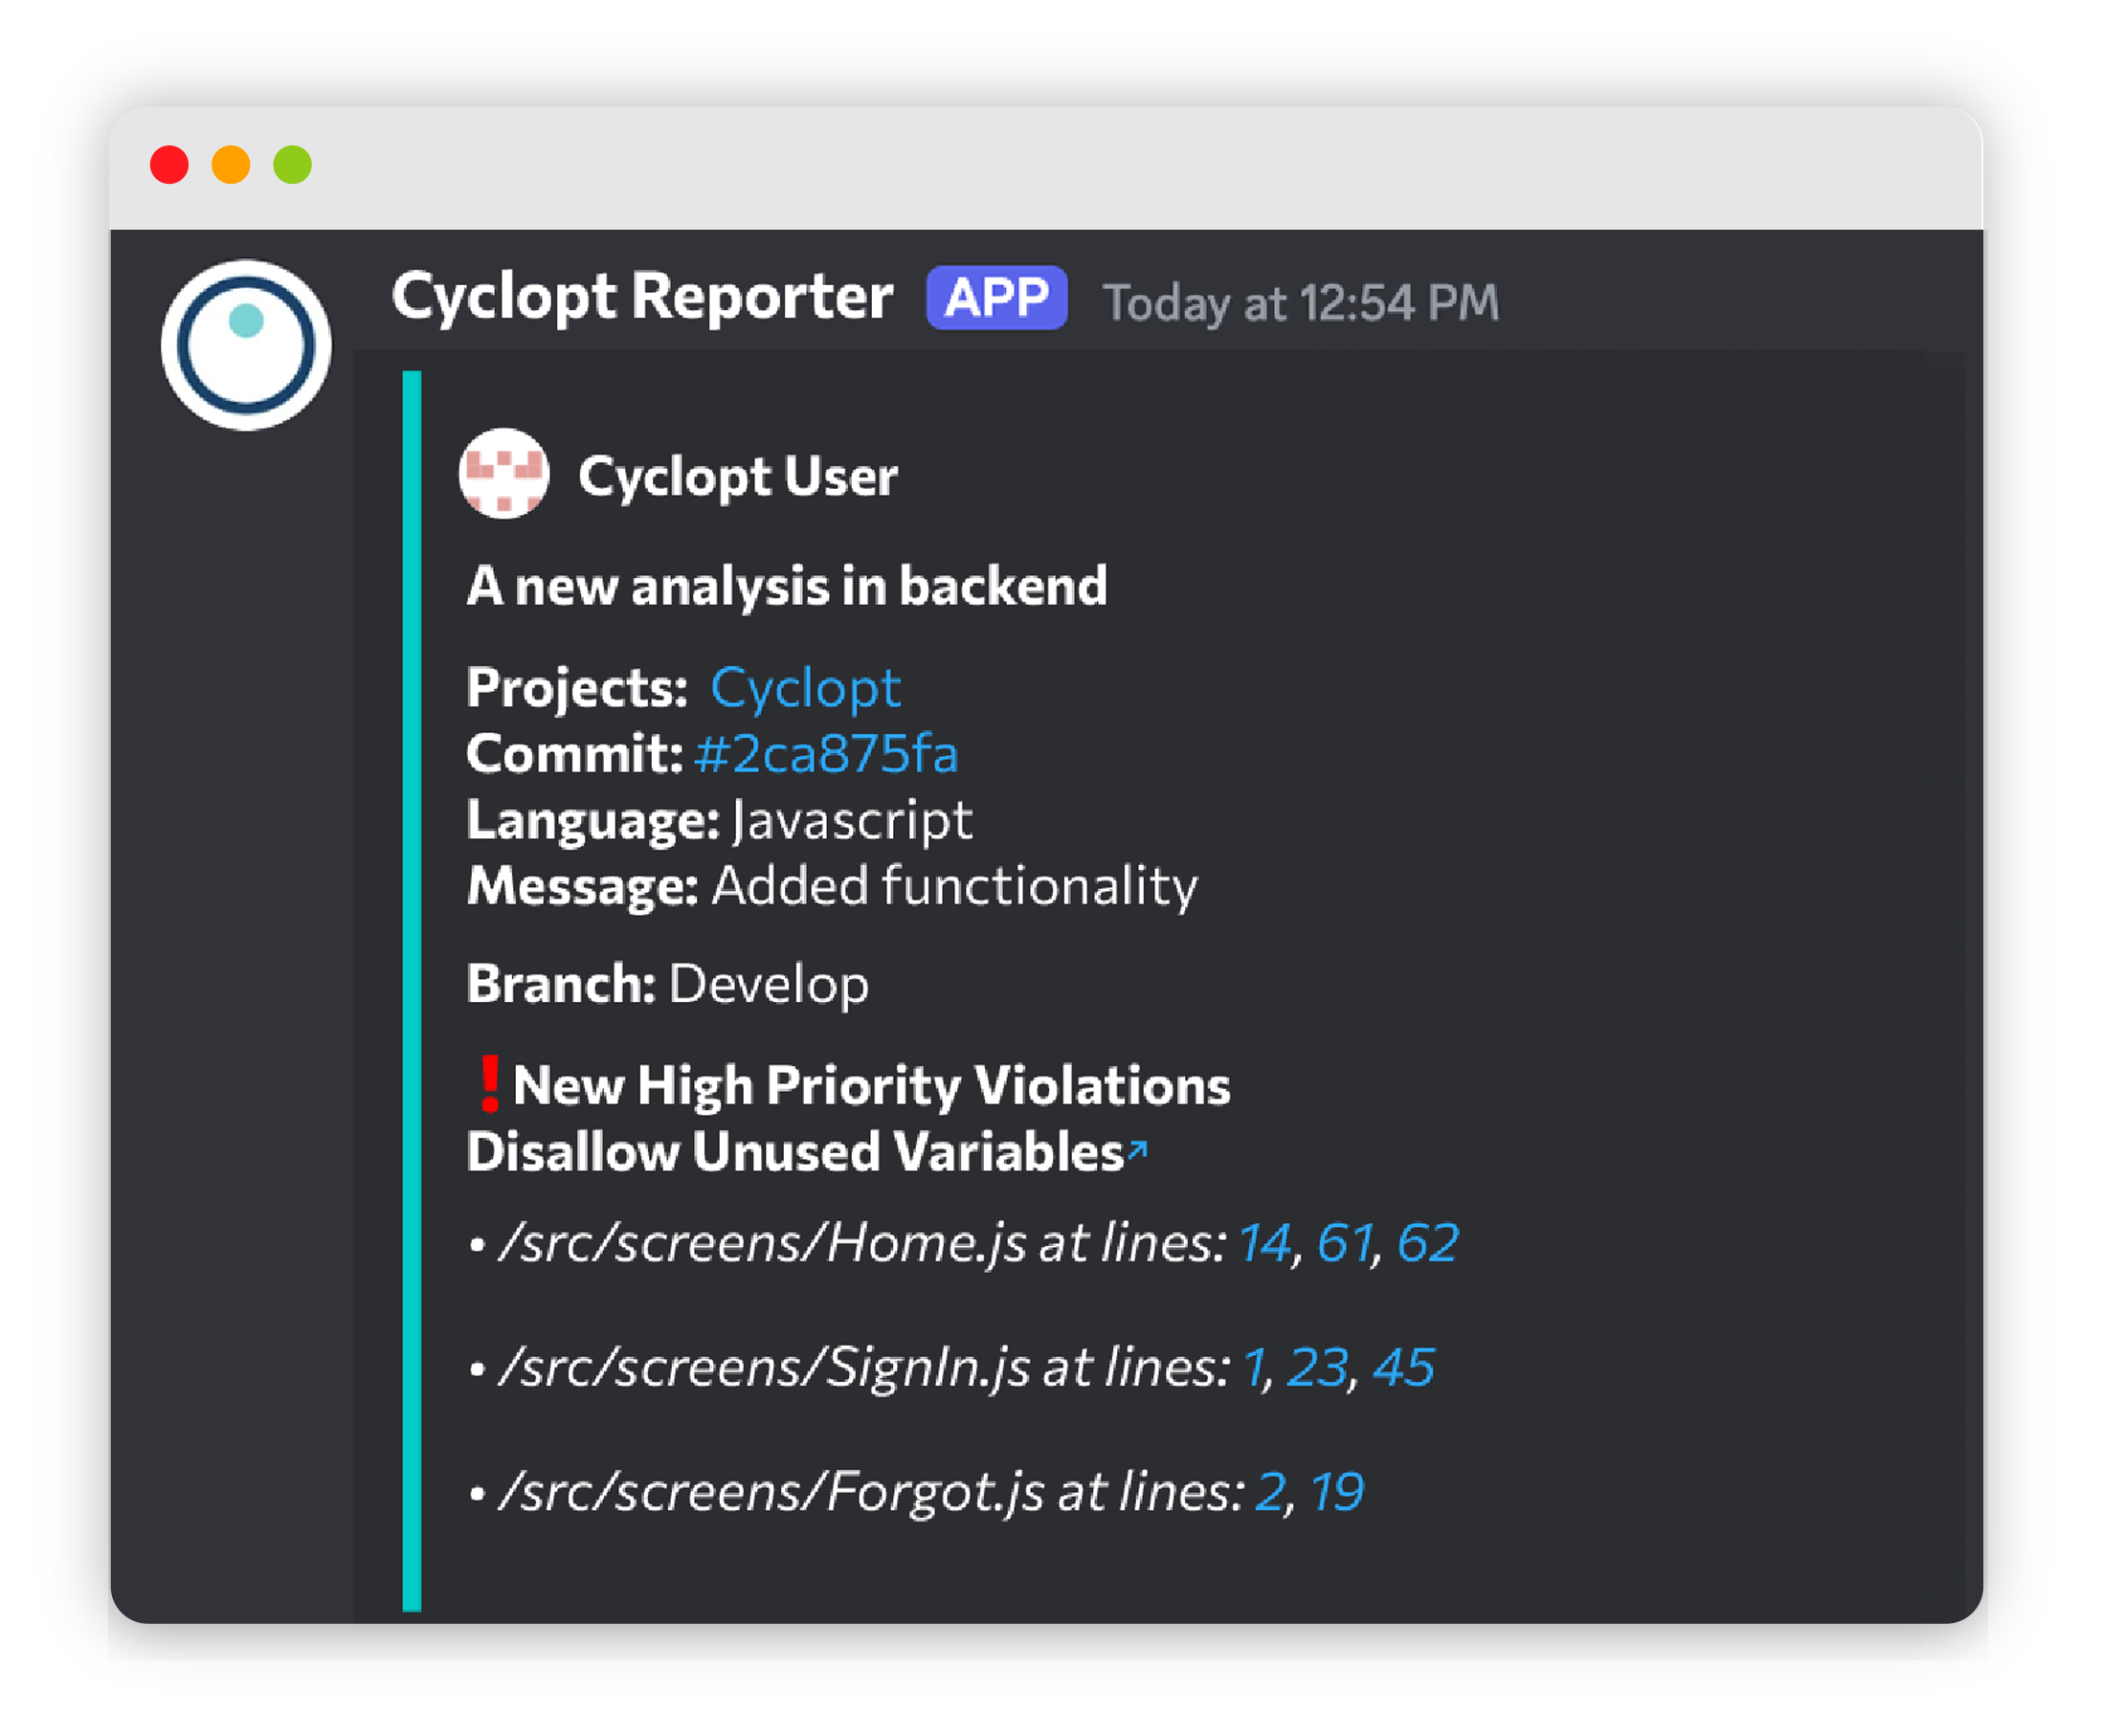Image resolution: width=2101 pixels, height=1736 pixels.
Task: Open the Cyclopt project link
Action: (804, 688)
